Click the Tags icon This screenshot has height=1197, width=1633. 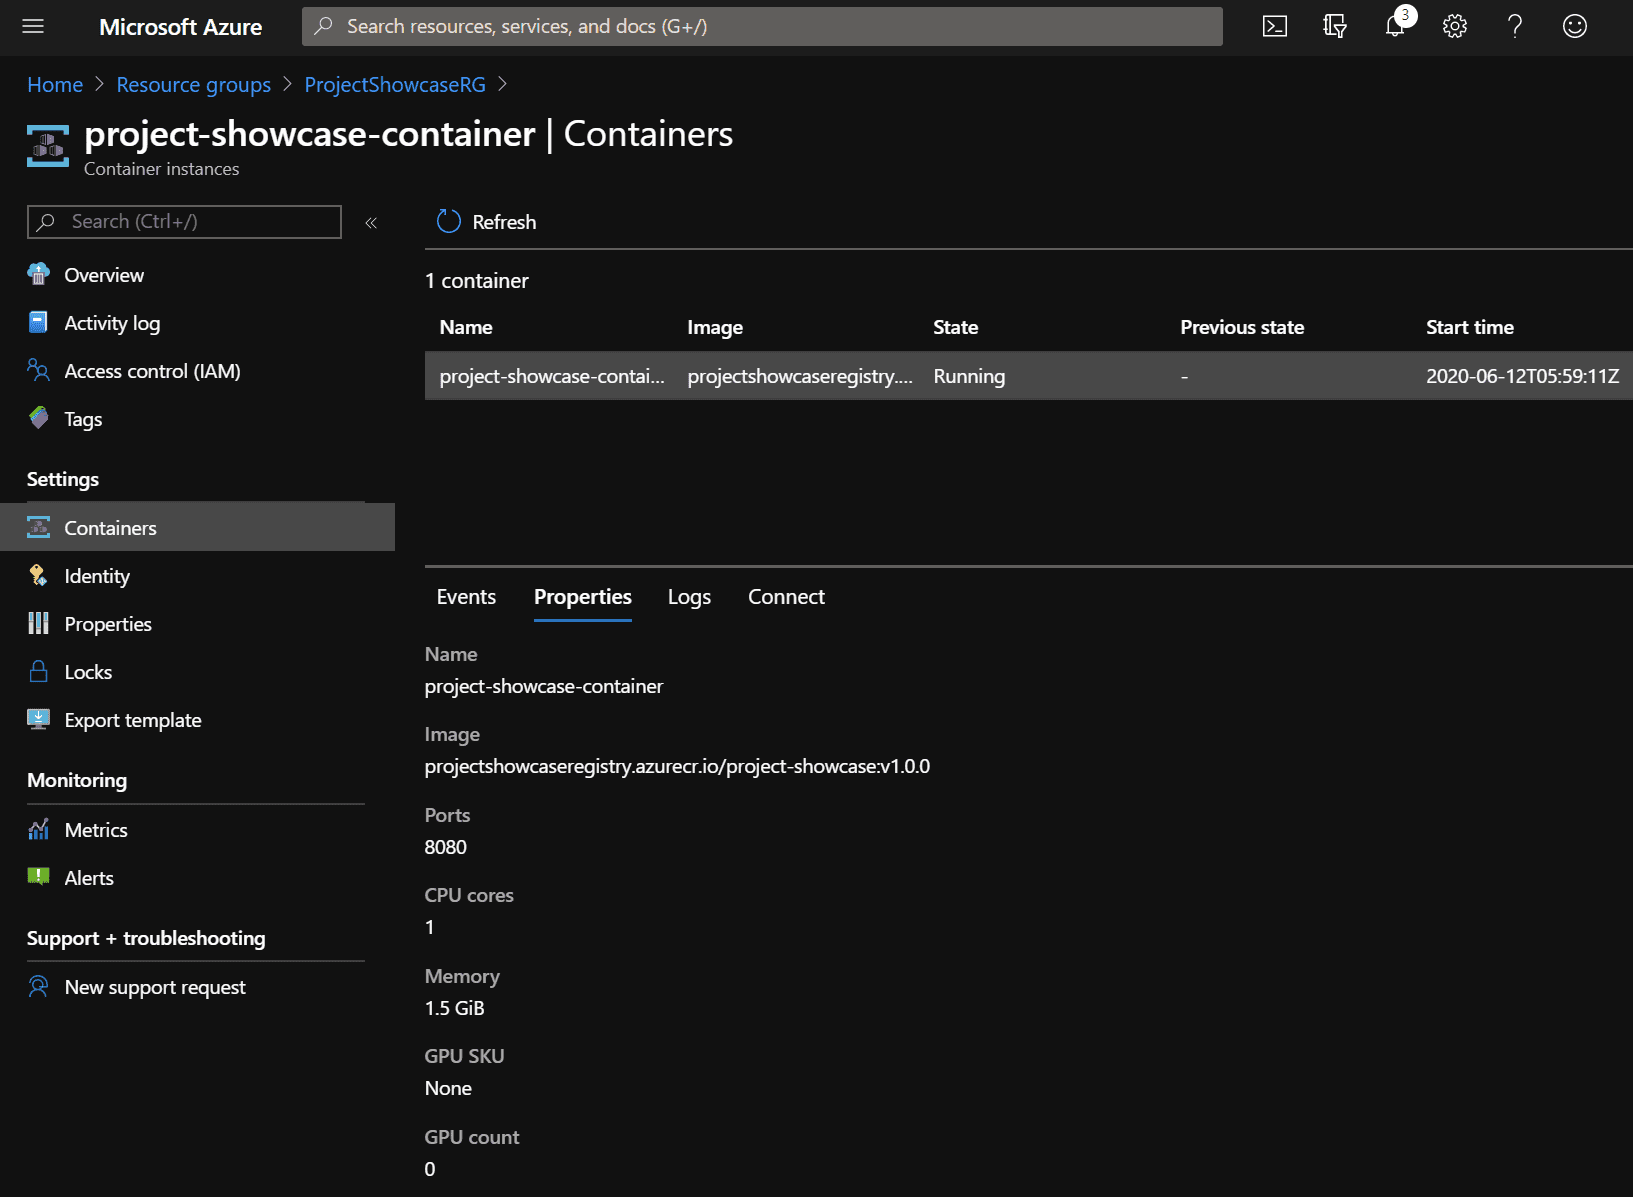coord(39,418)
